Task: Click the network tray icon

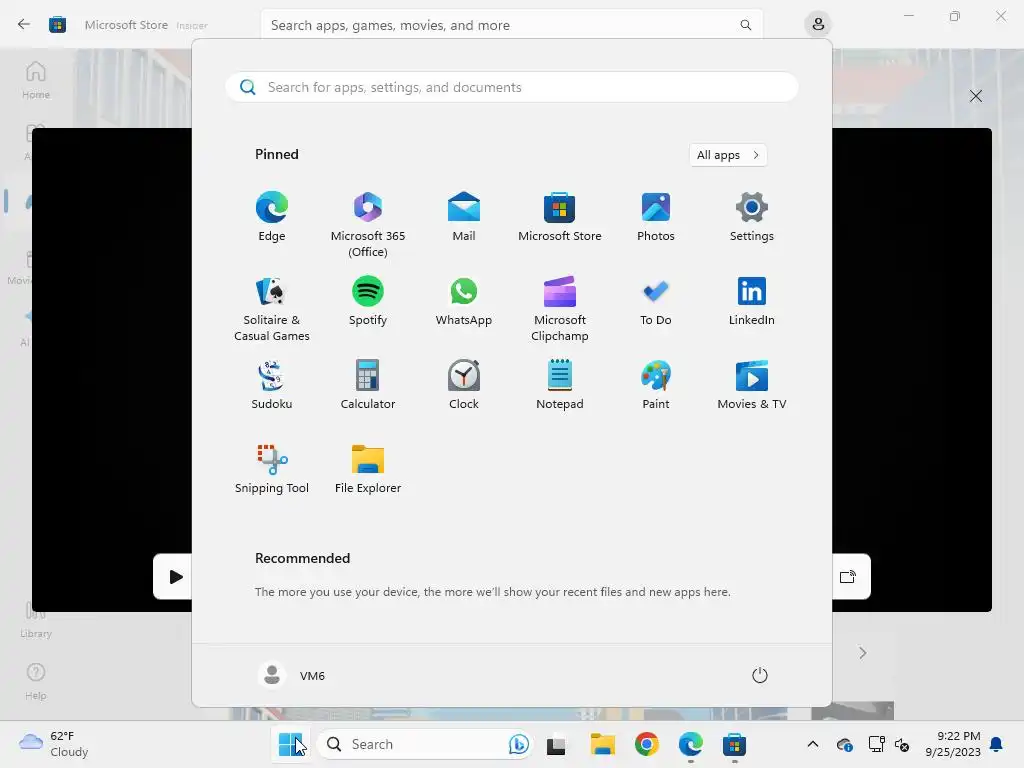Action: pos(876,744)
